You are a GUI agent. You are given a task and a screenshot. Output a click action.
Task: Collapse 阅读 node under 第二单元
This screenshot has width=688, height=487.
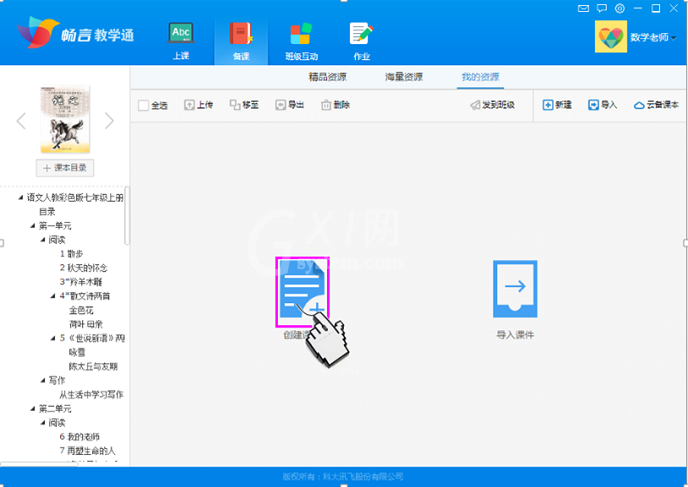tap(43, 423)
